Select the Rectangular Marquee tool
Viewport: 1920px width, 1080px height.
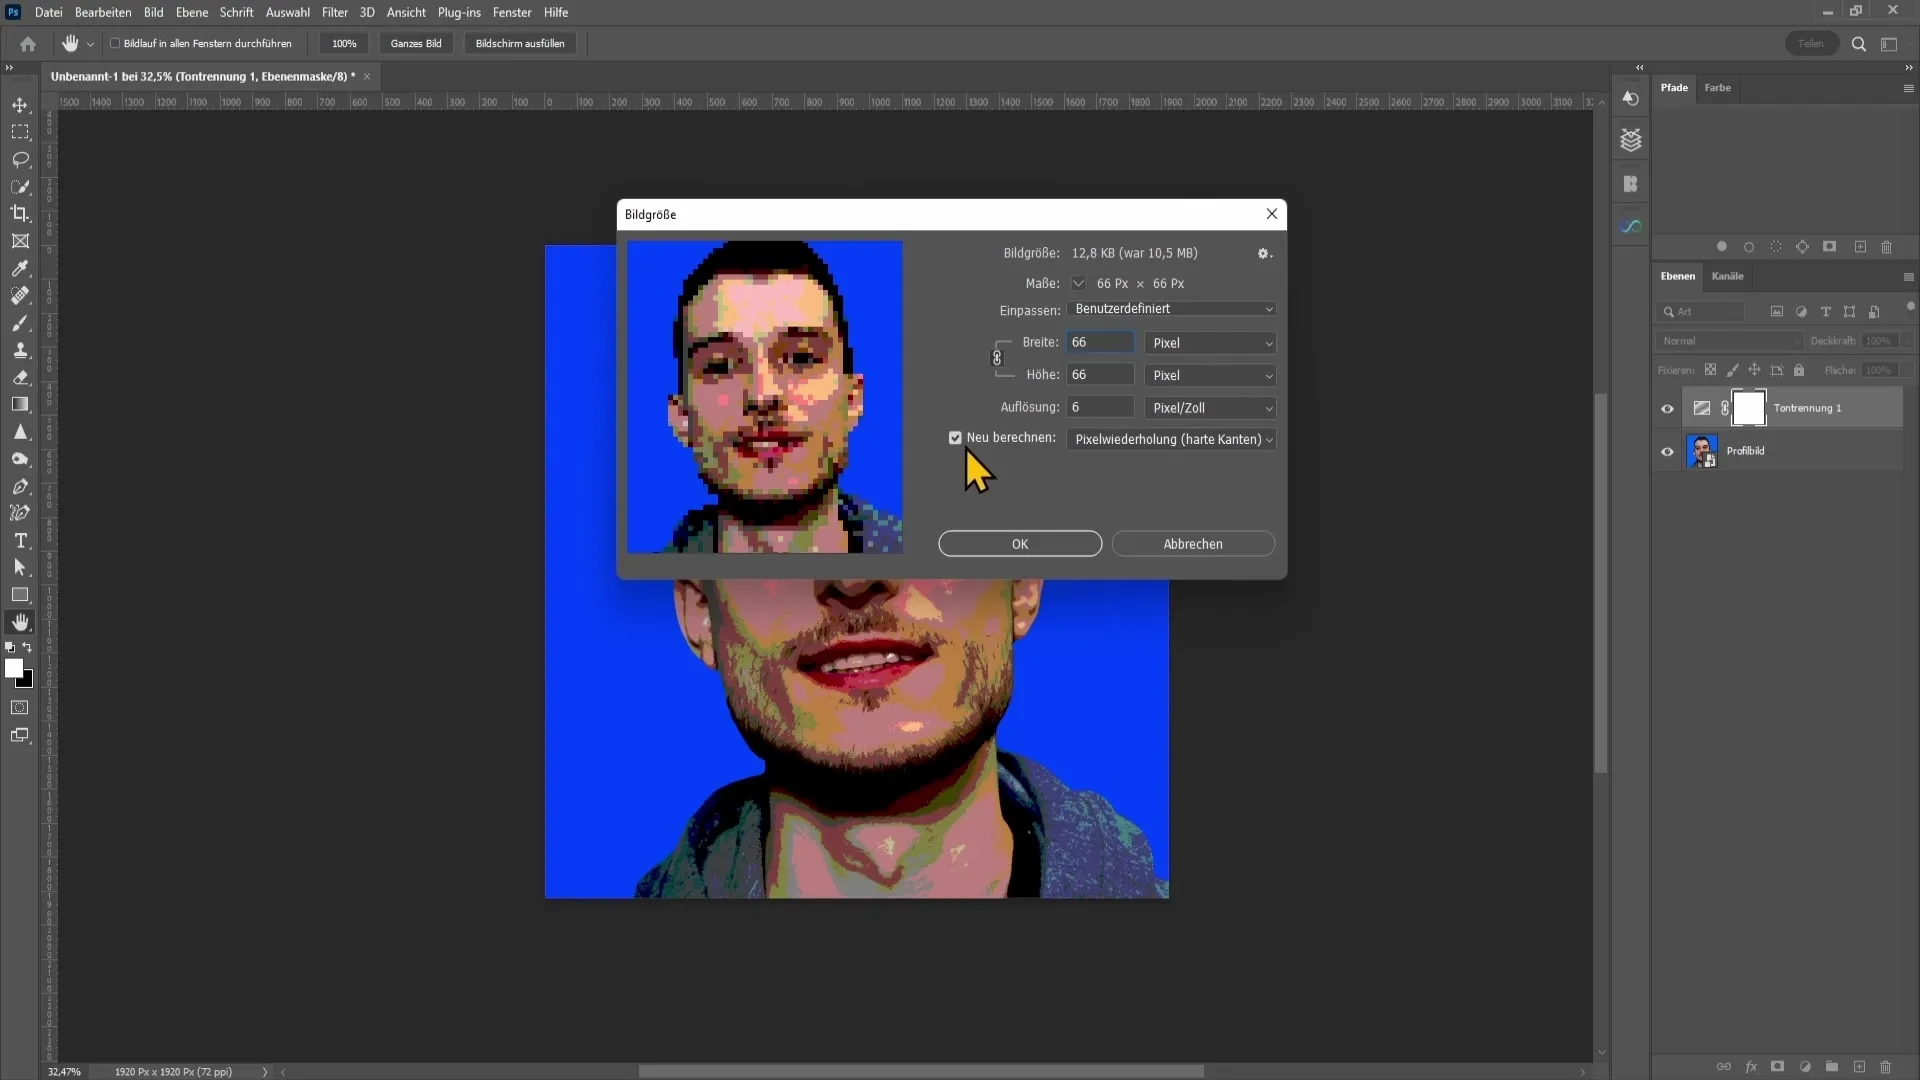click(20, 132)
